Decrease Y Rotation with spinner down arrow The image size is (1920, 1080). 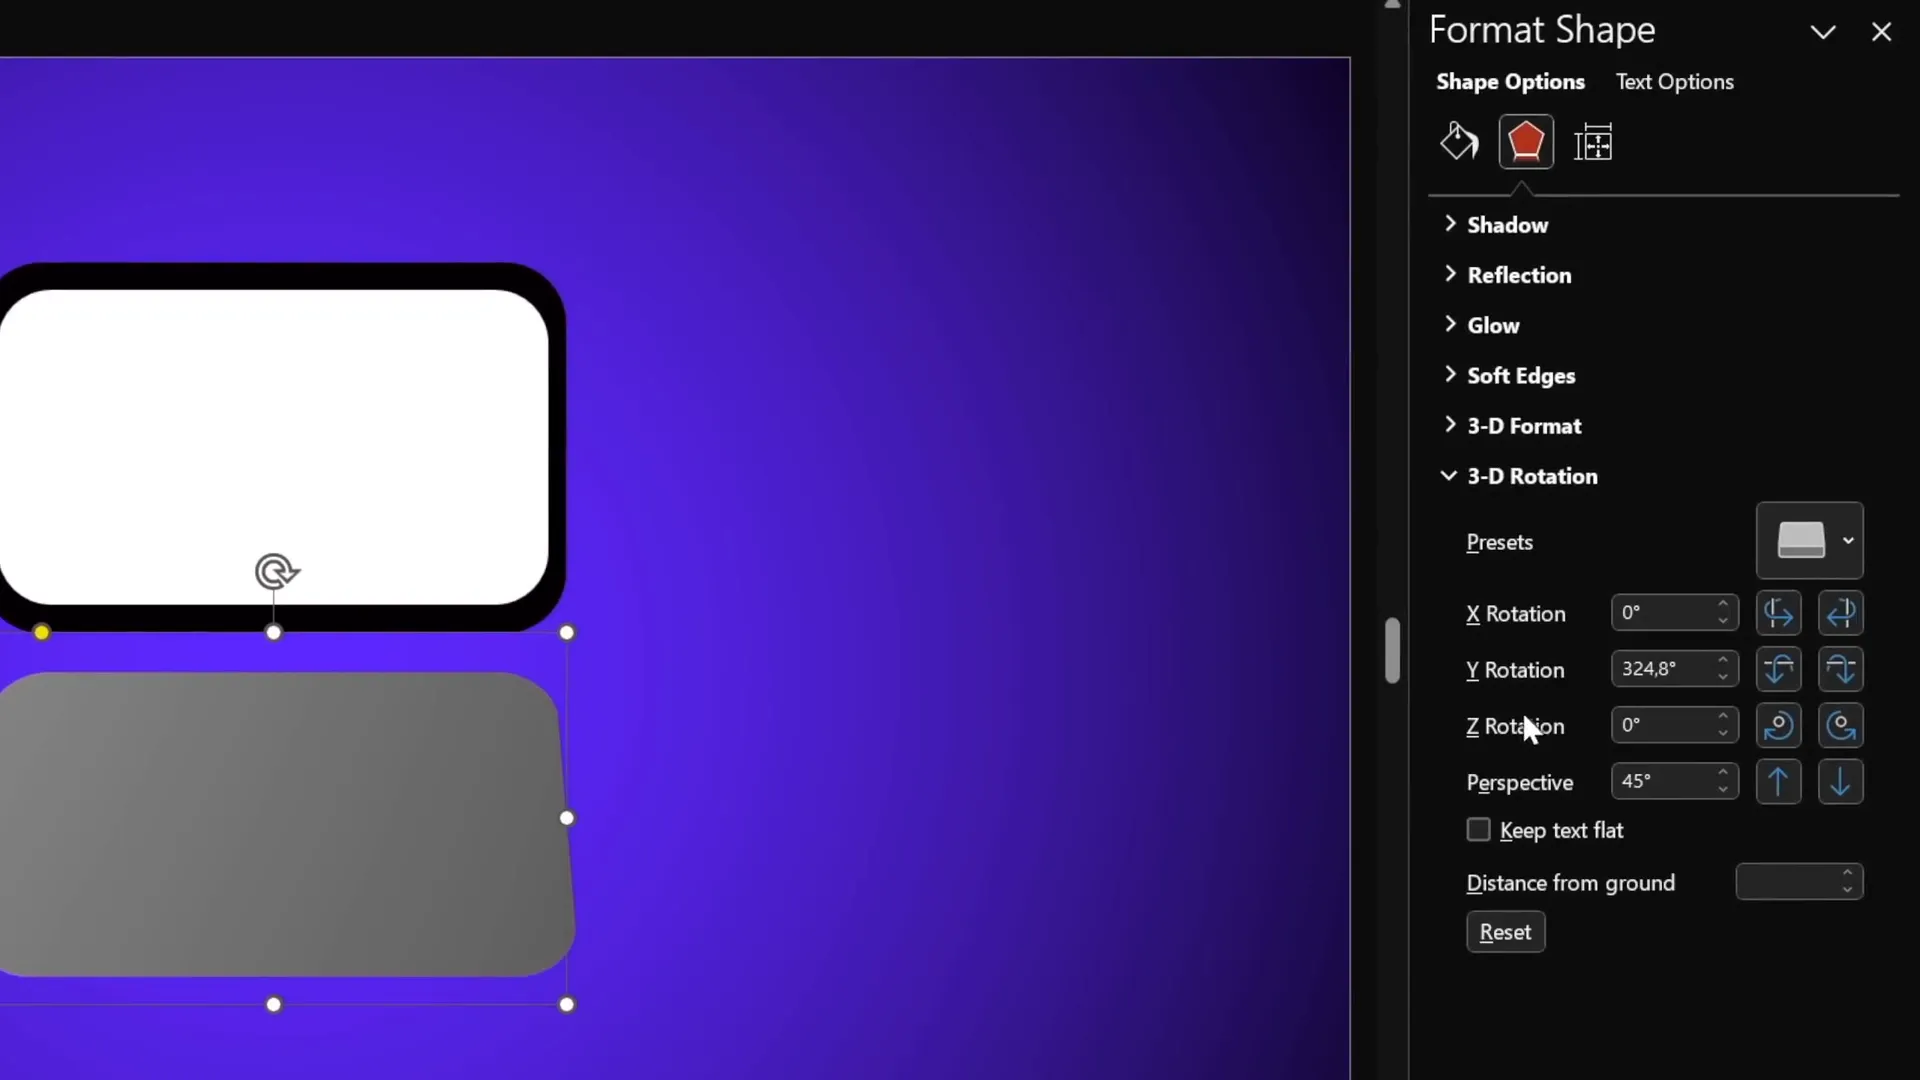(1723, 678)
